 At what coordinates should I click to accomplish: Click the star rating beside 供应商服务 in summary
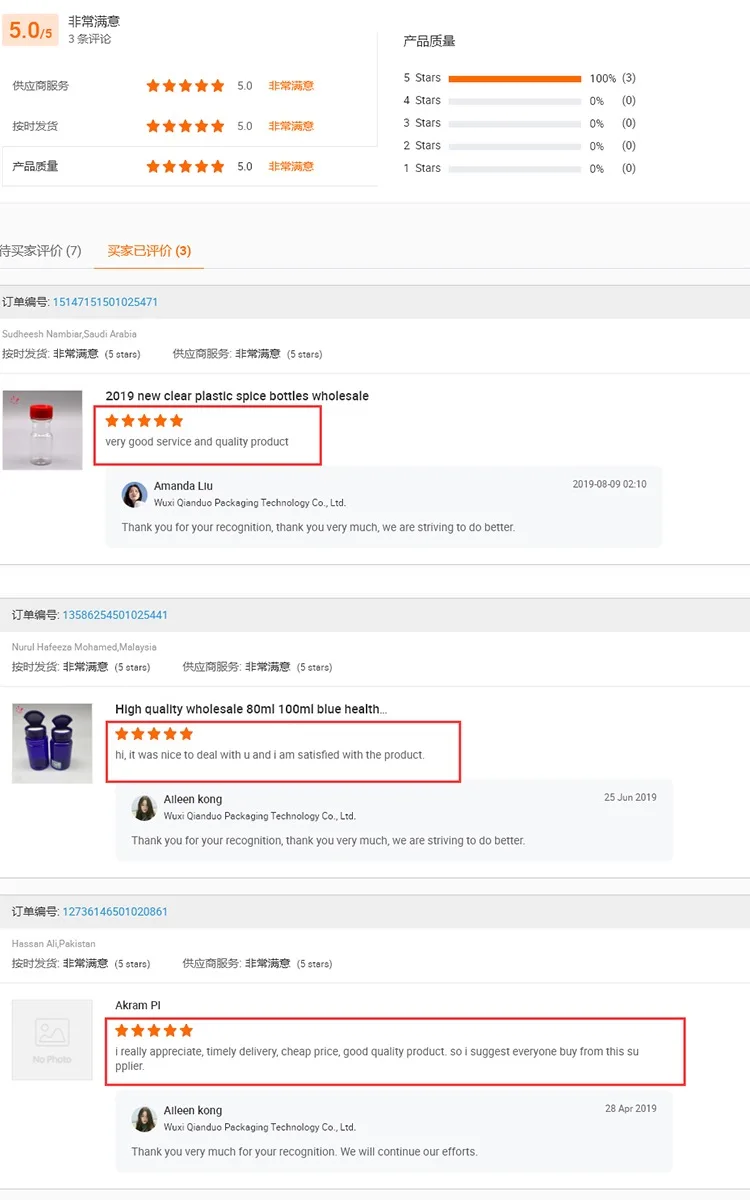[185, 86]
